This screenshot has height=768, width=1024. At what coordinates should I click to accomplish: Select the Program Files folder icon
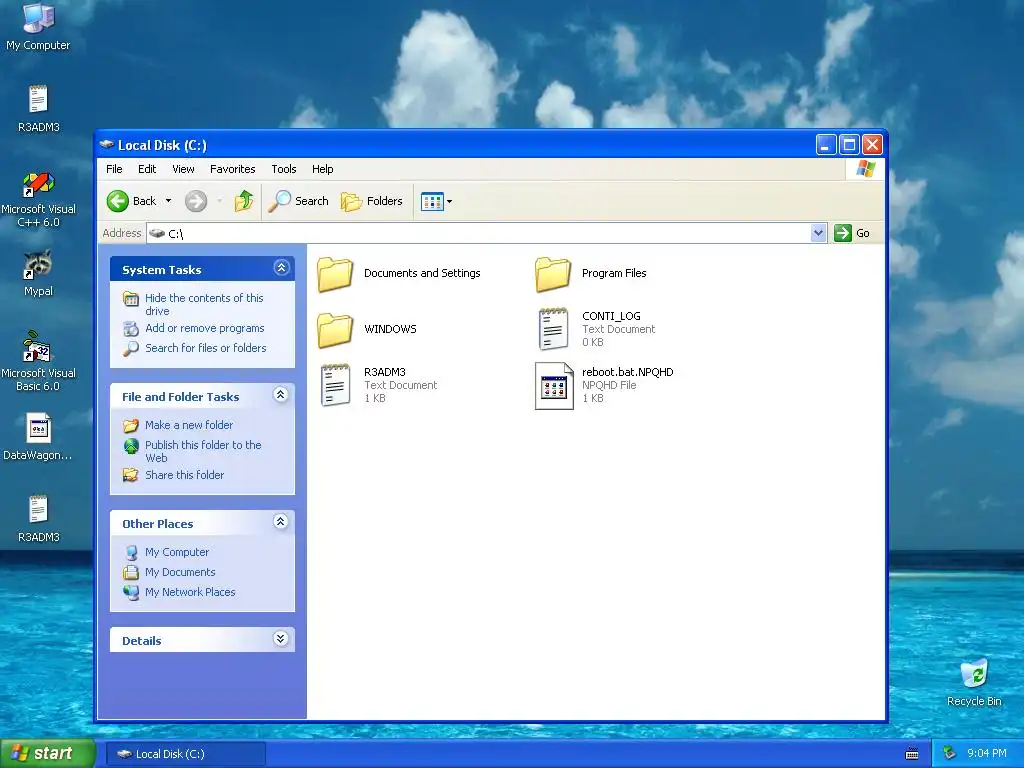pyautogui.click(x=553, y=274)
